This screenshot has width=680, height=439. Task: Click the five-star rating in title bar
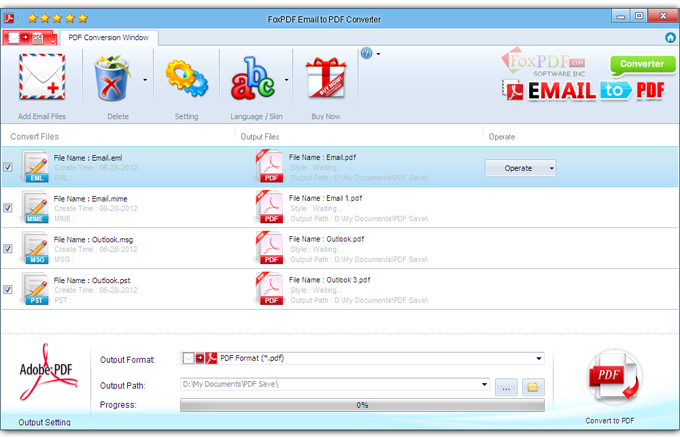point(58,18)
